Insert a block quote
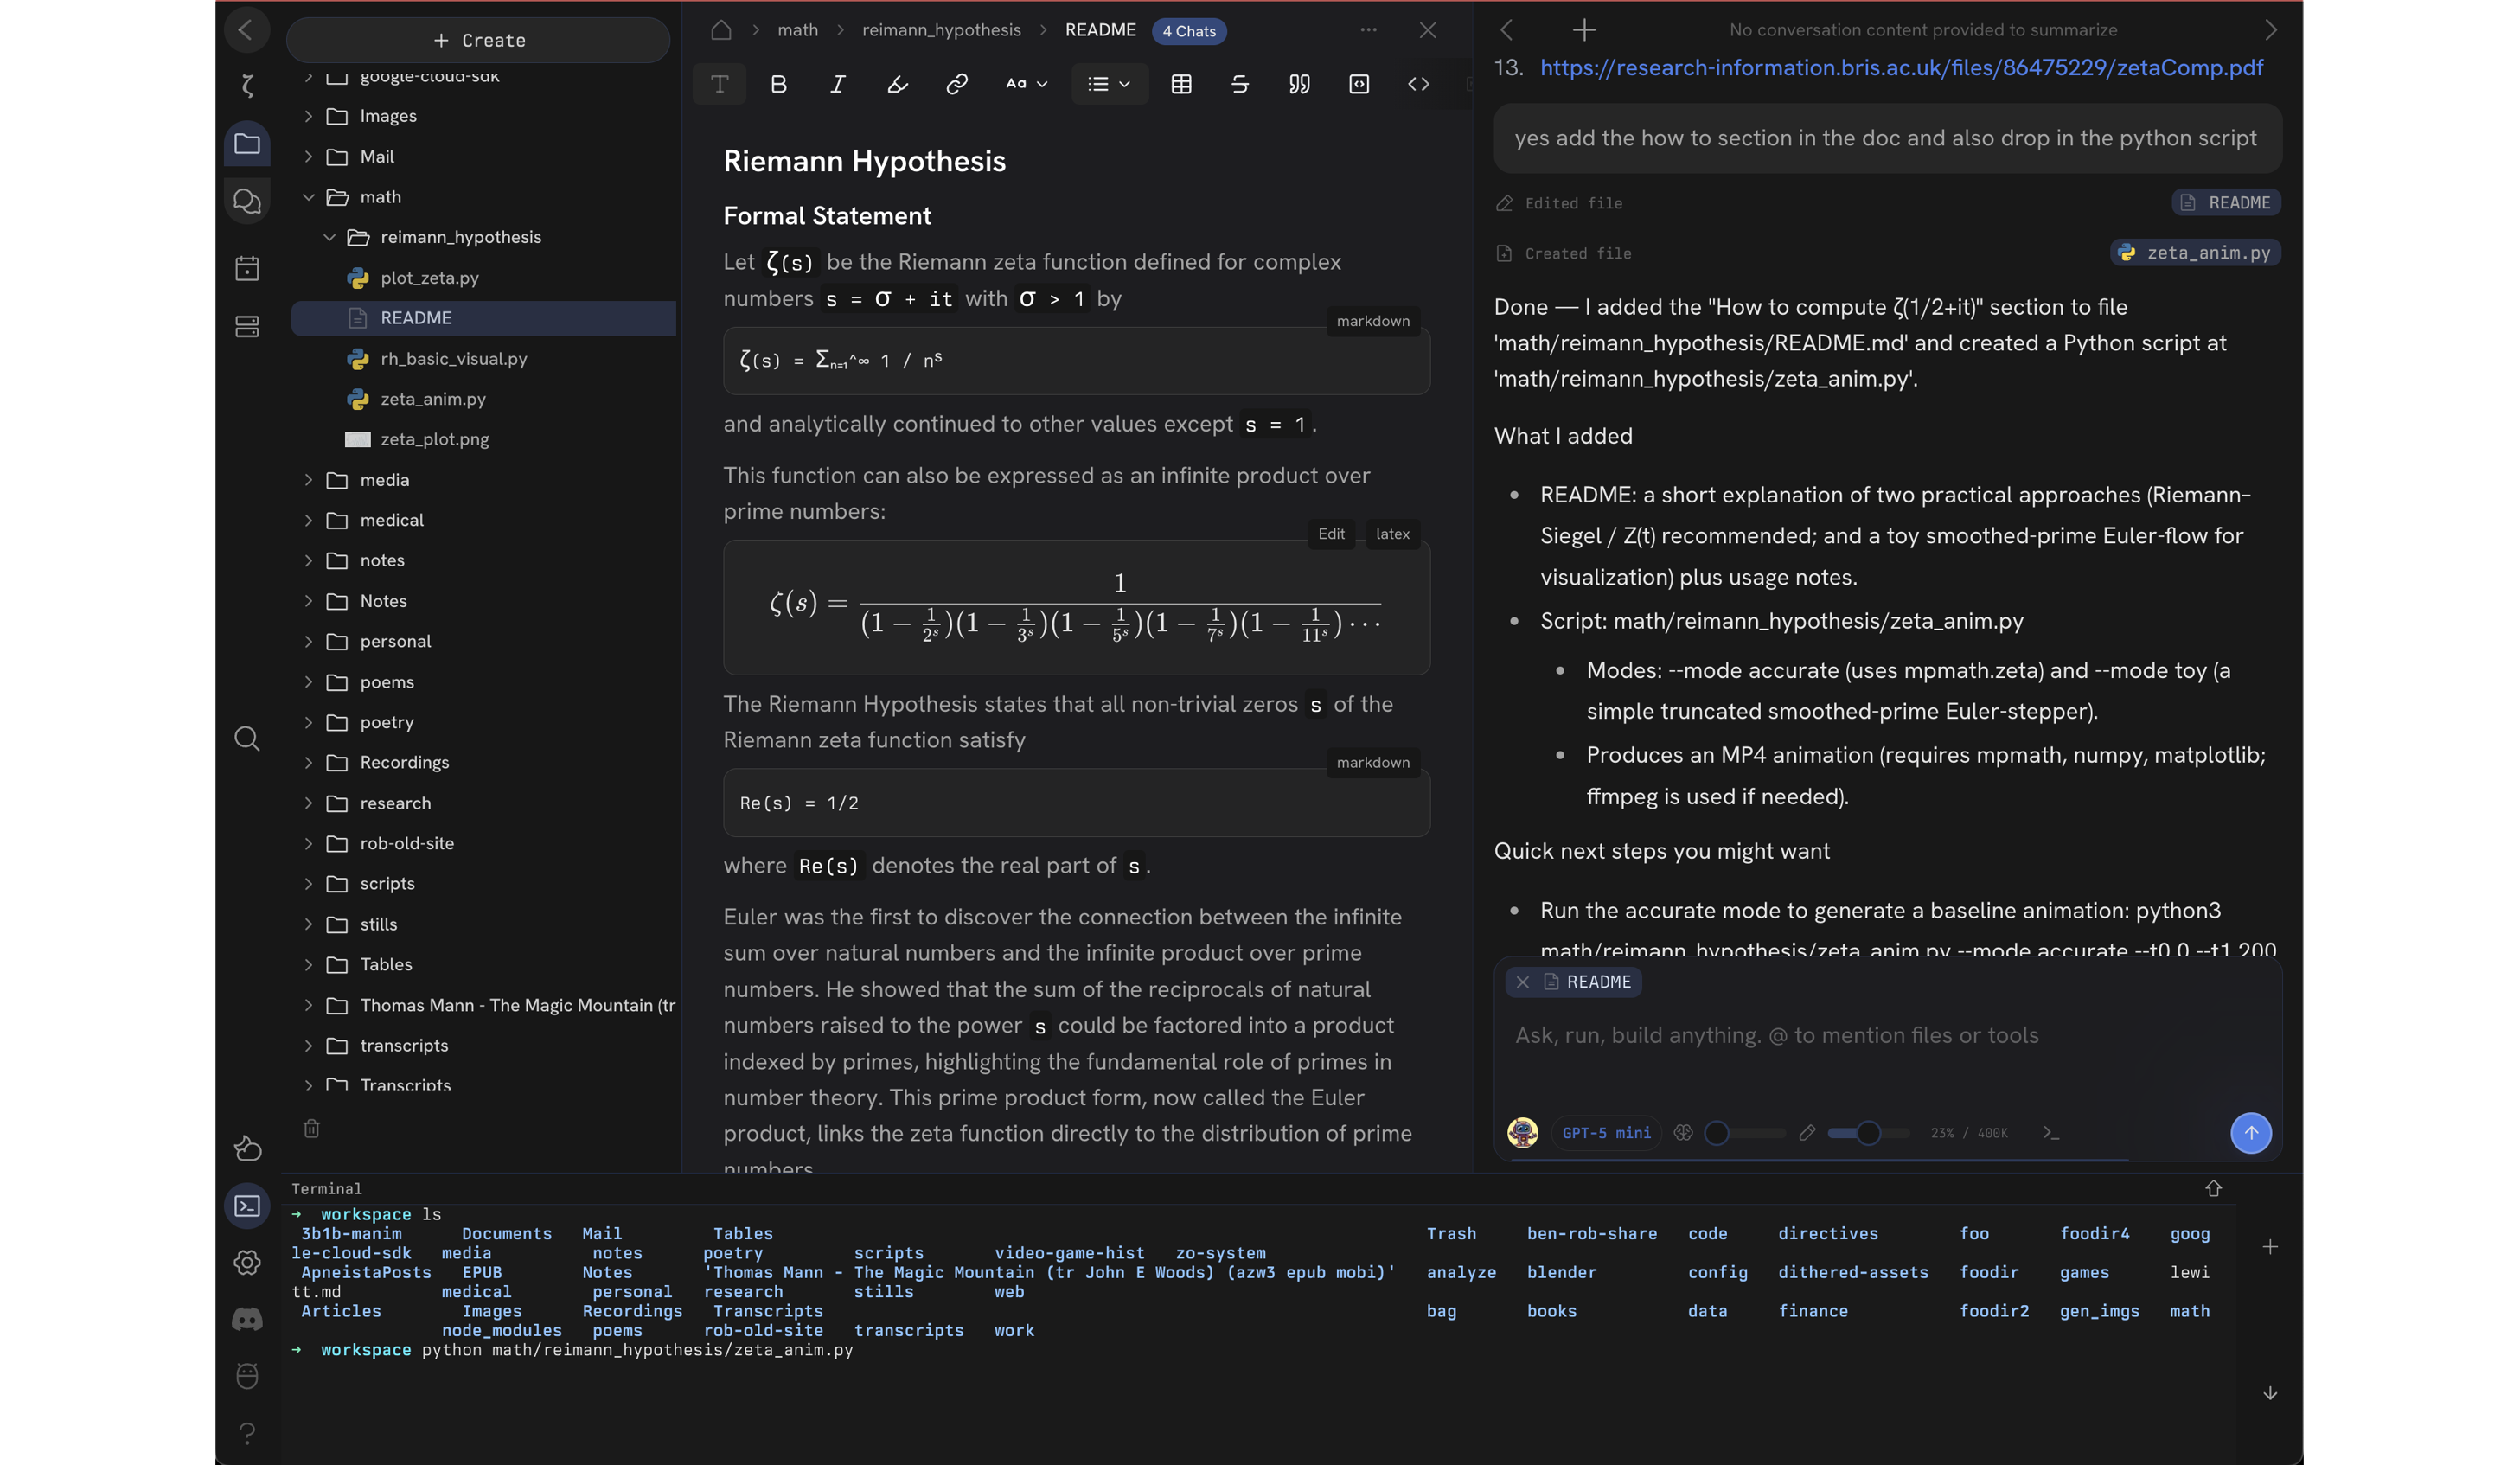Screen dimensions: 2520x1465 [x=1299, y=84]
